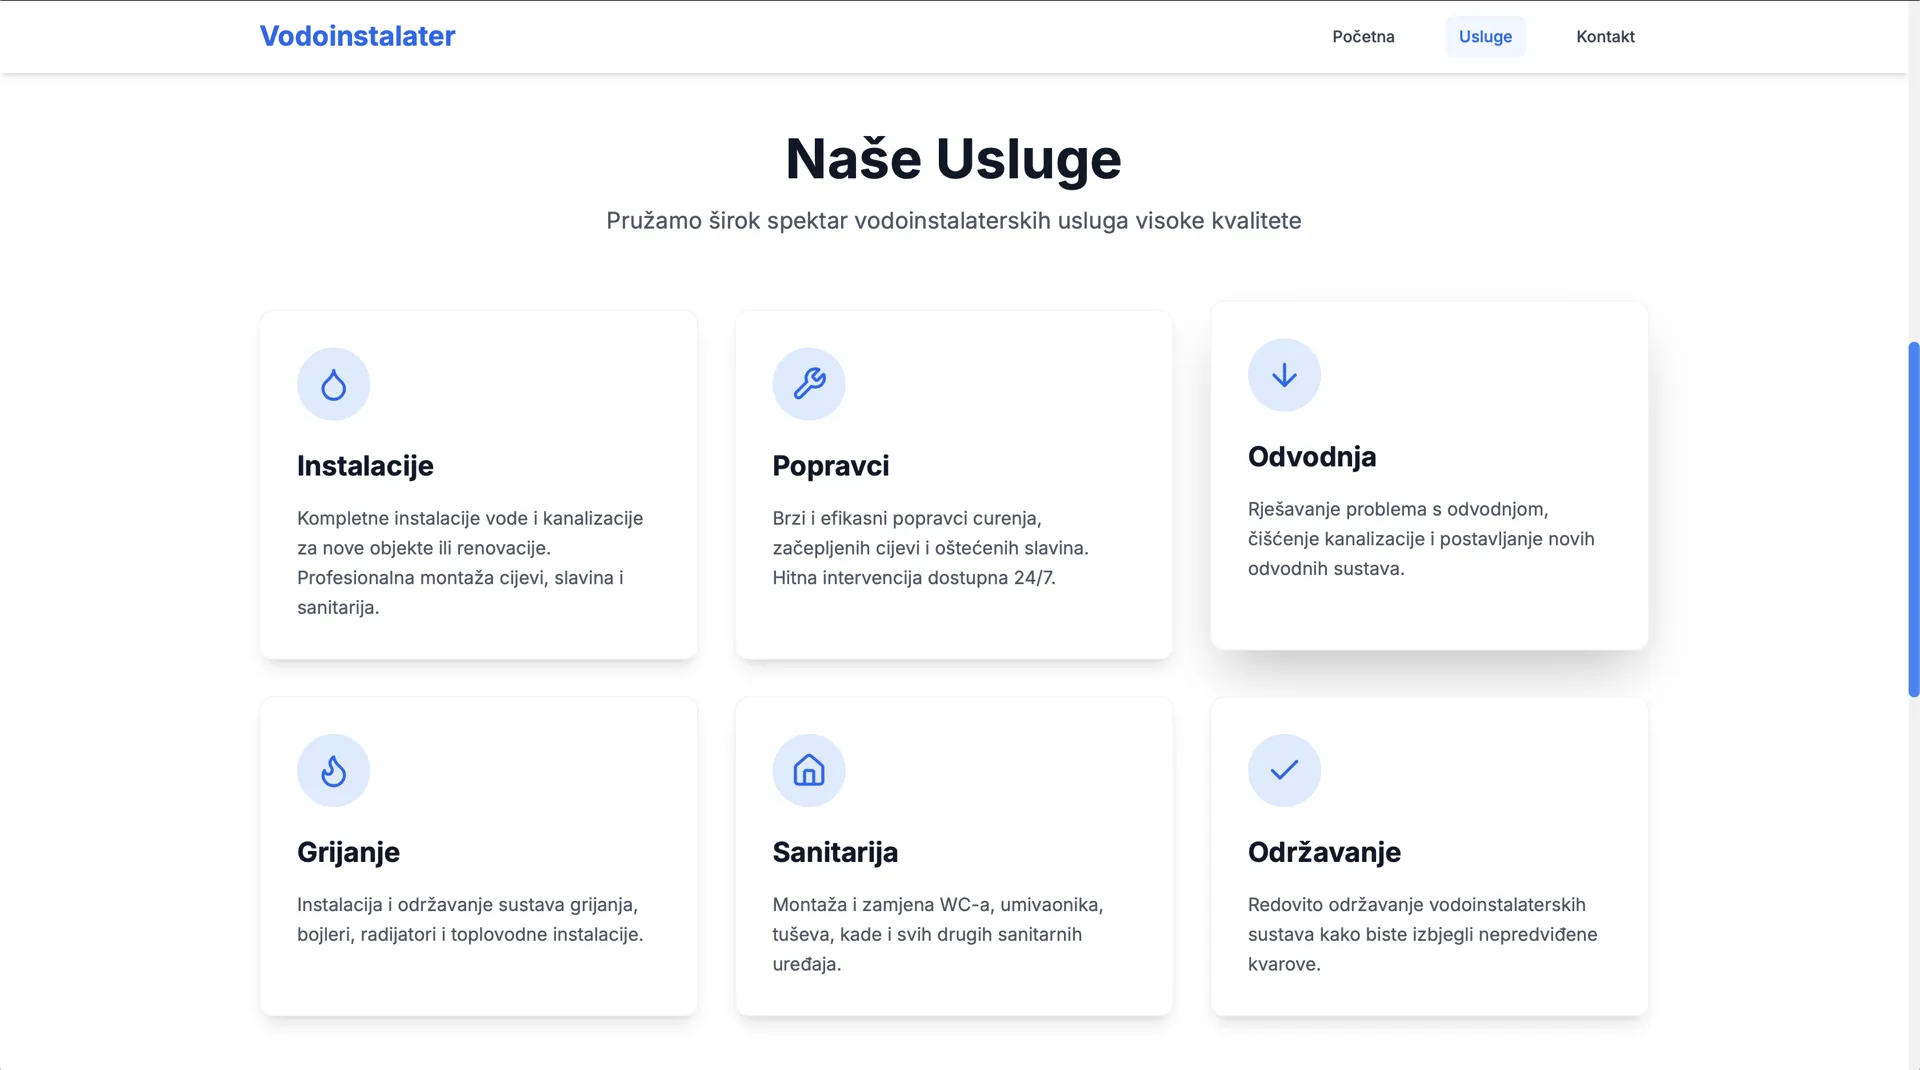Click the Popravci description about 24/7 intervention
This screenshot has height=1070, width=1920.
click(x=930, y=548)
